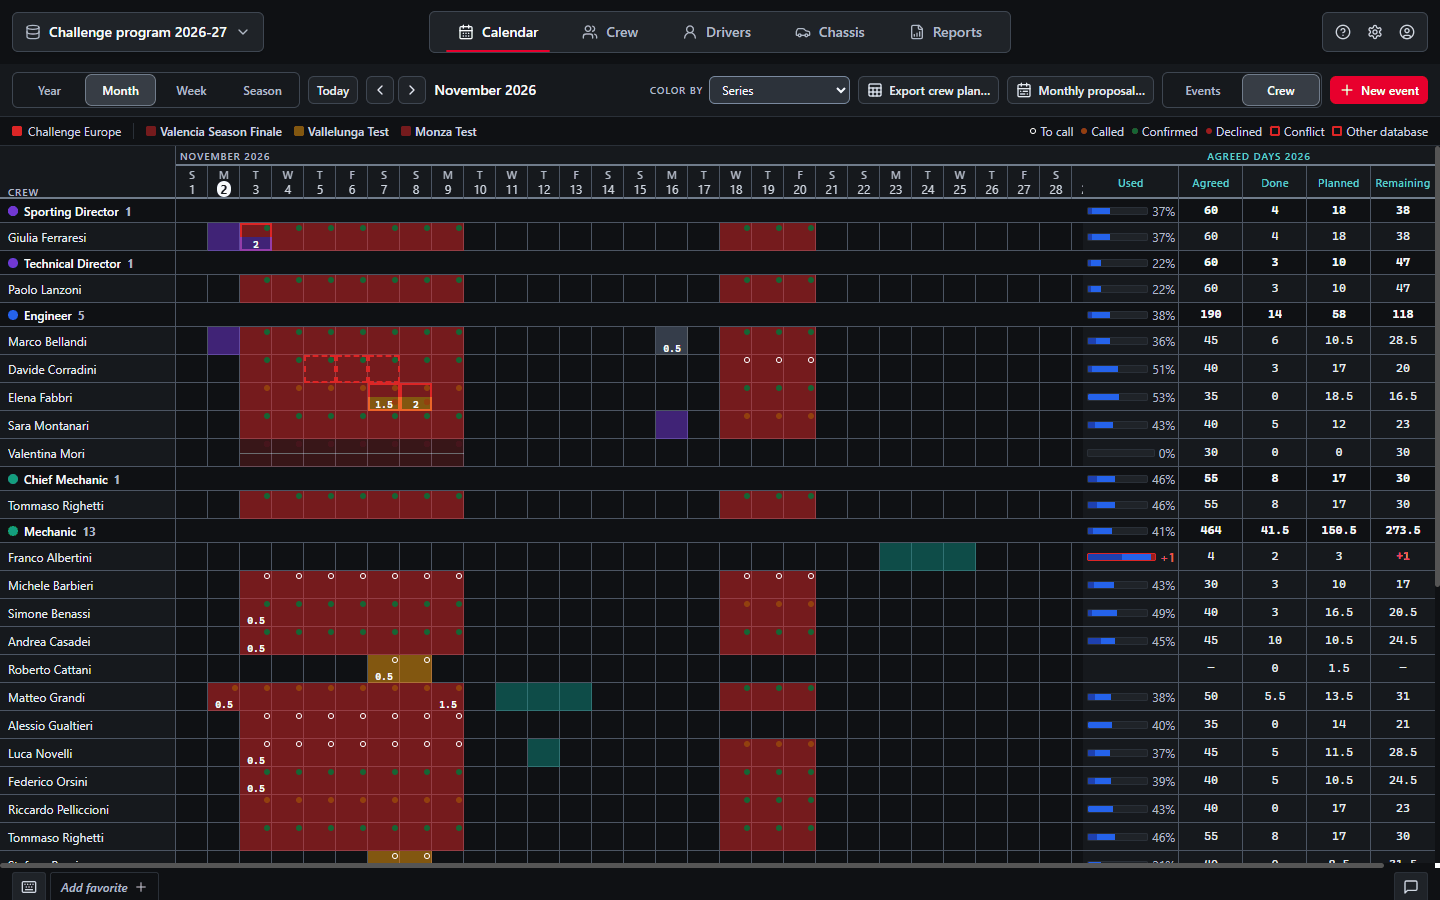Switch to Events view toggle
Screen dimensions: 1440x900
[1203, 90]
